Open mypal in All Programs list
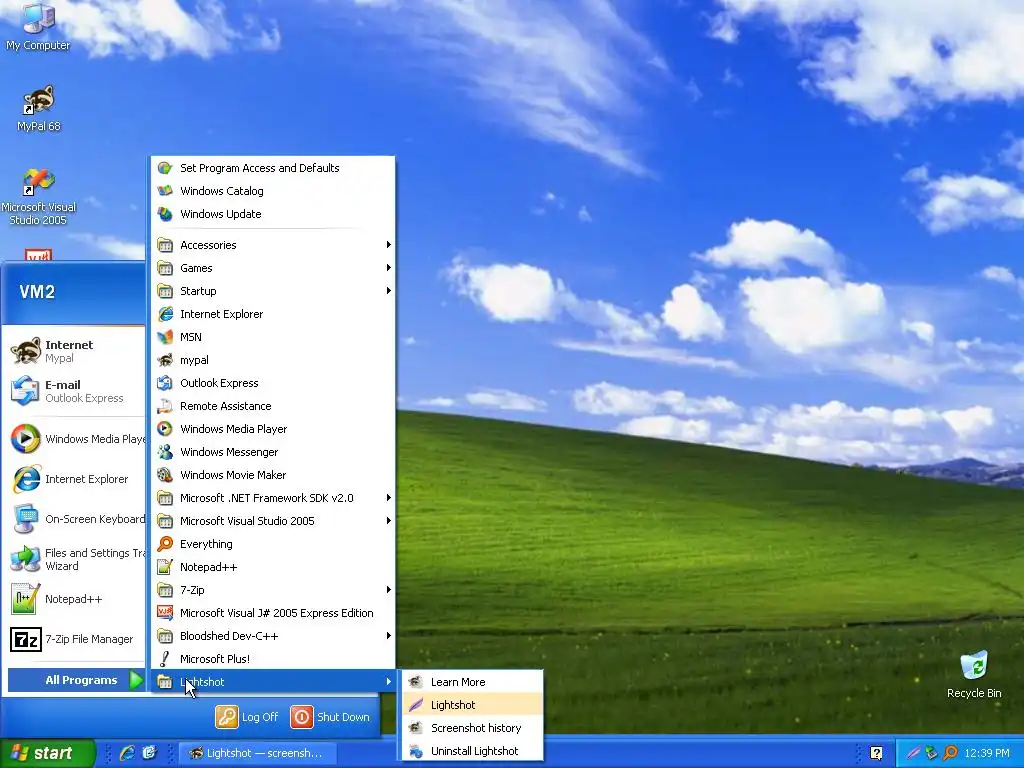Image resolution: width=1024 pixels, height=768 pixels. point(273,360)
